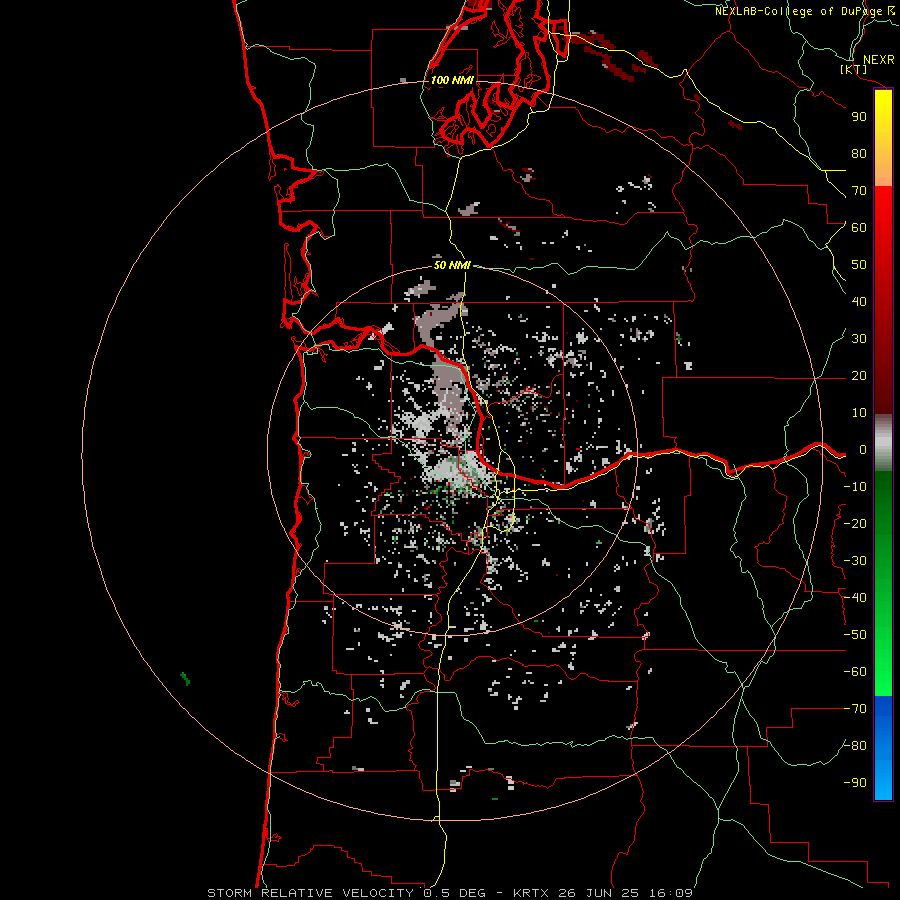Click the -90 value on the velocity scale
The image size is (900, 900).
tap(855, 783)
